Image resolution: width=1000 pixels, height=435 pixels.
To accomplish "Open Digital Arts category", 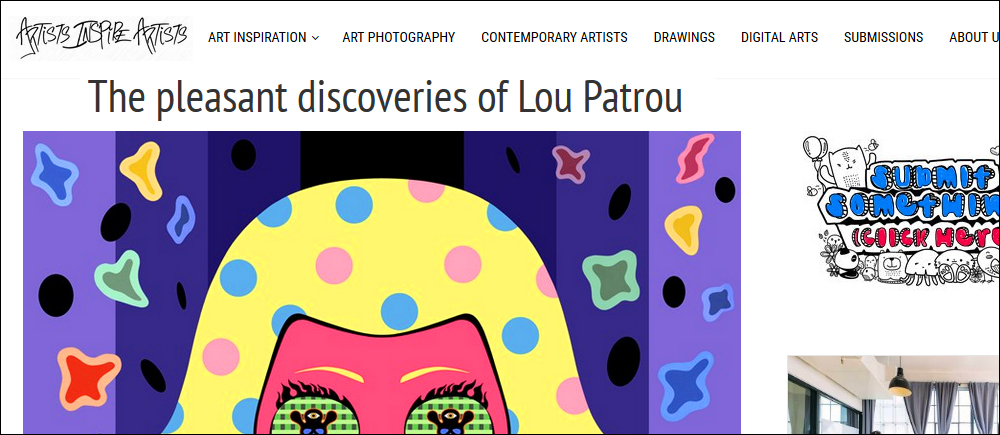I will tap(779, 38).
